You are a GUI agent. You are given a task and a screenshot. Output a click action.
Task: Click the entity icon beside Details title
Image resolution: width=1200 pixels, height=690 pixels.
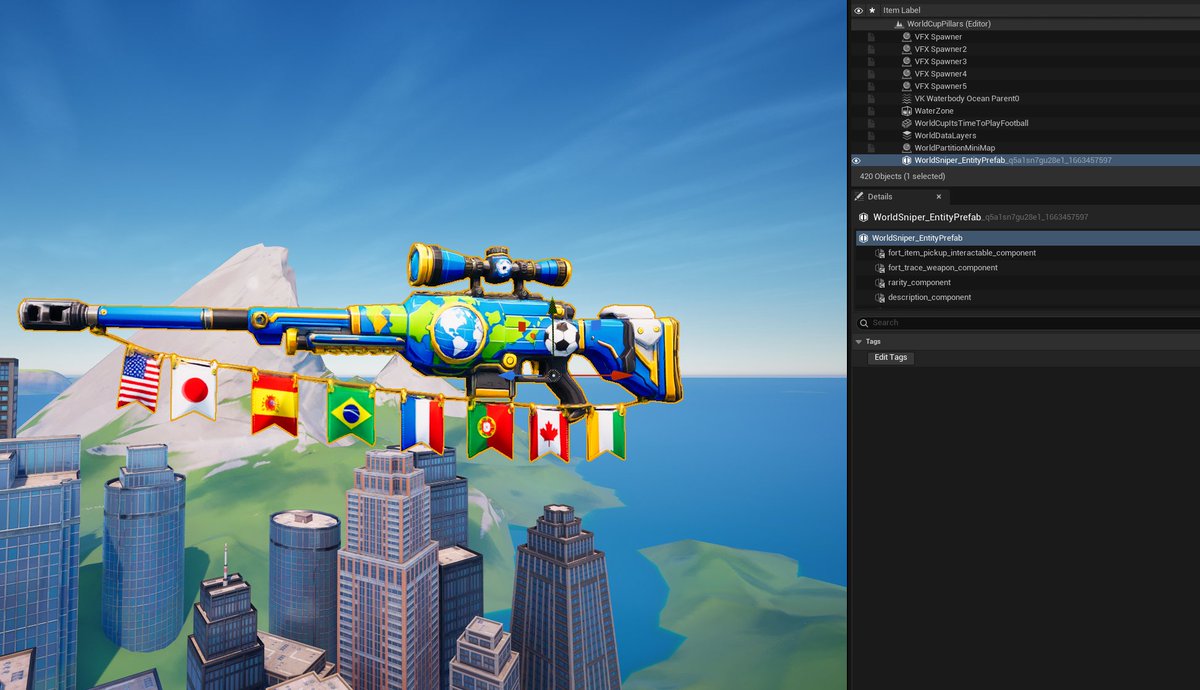point(863,217)
